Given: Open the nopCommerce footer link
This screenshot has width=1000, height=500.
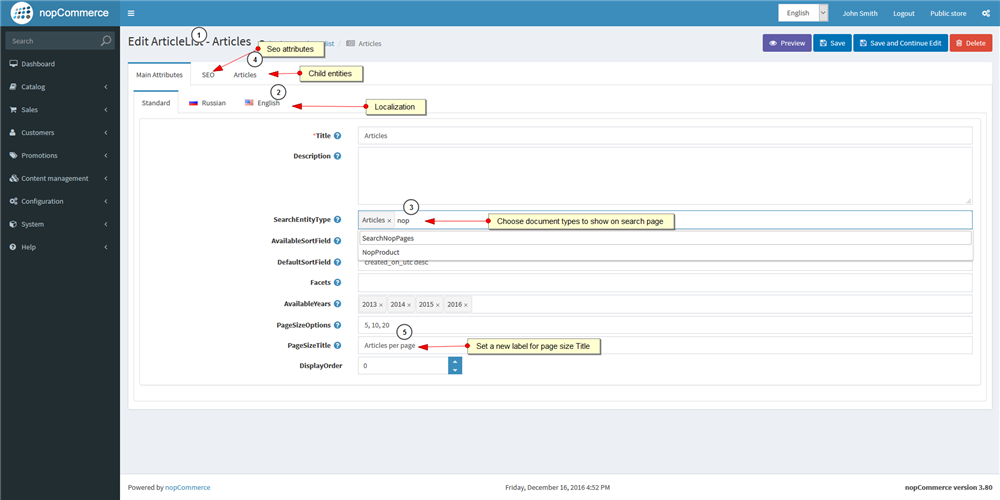Looking at the screenshot, I should pyautogui.click(x=188, y=487).
